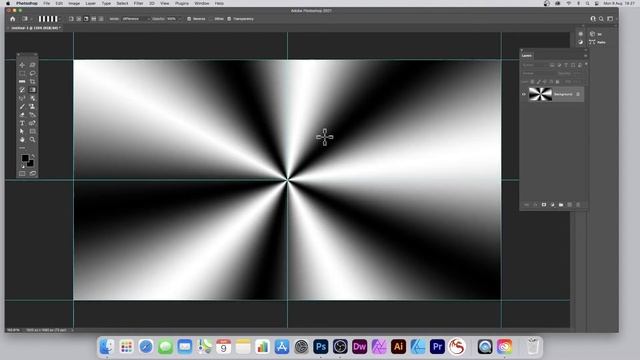Select the Move tool
Screen dimensions: 640x360
[22, 65]
